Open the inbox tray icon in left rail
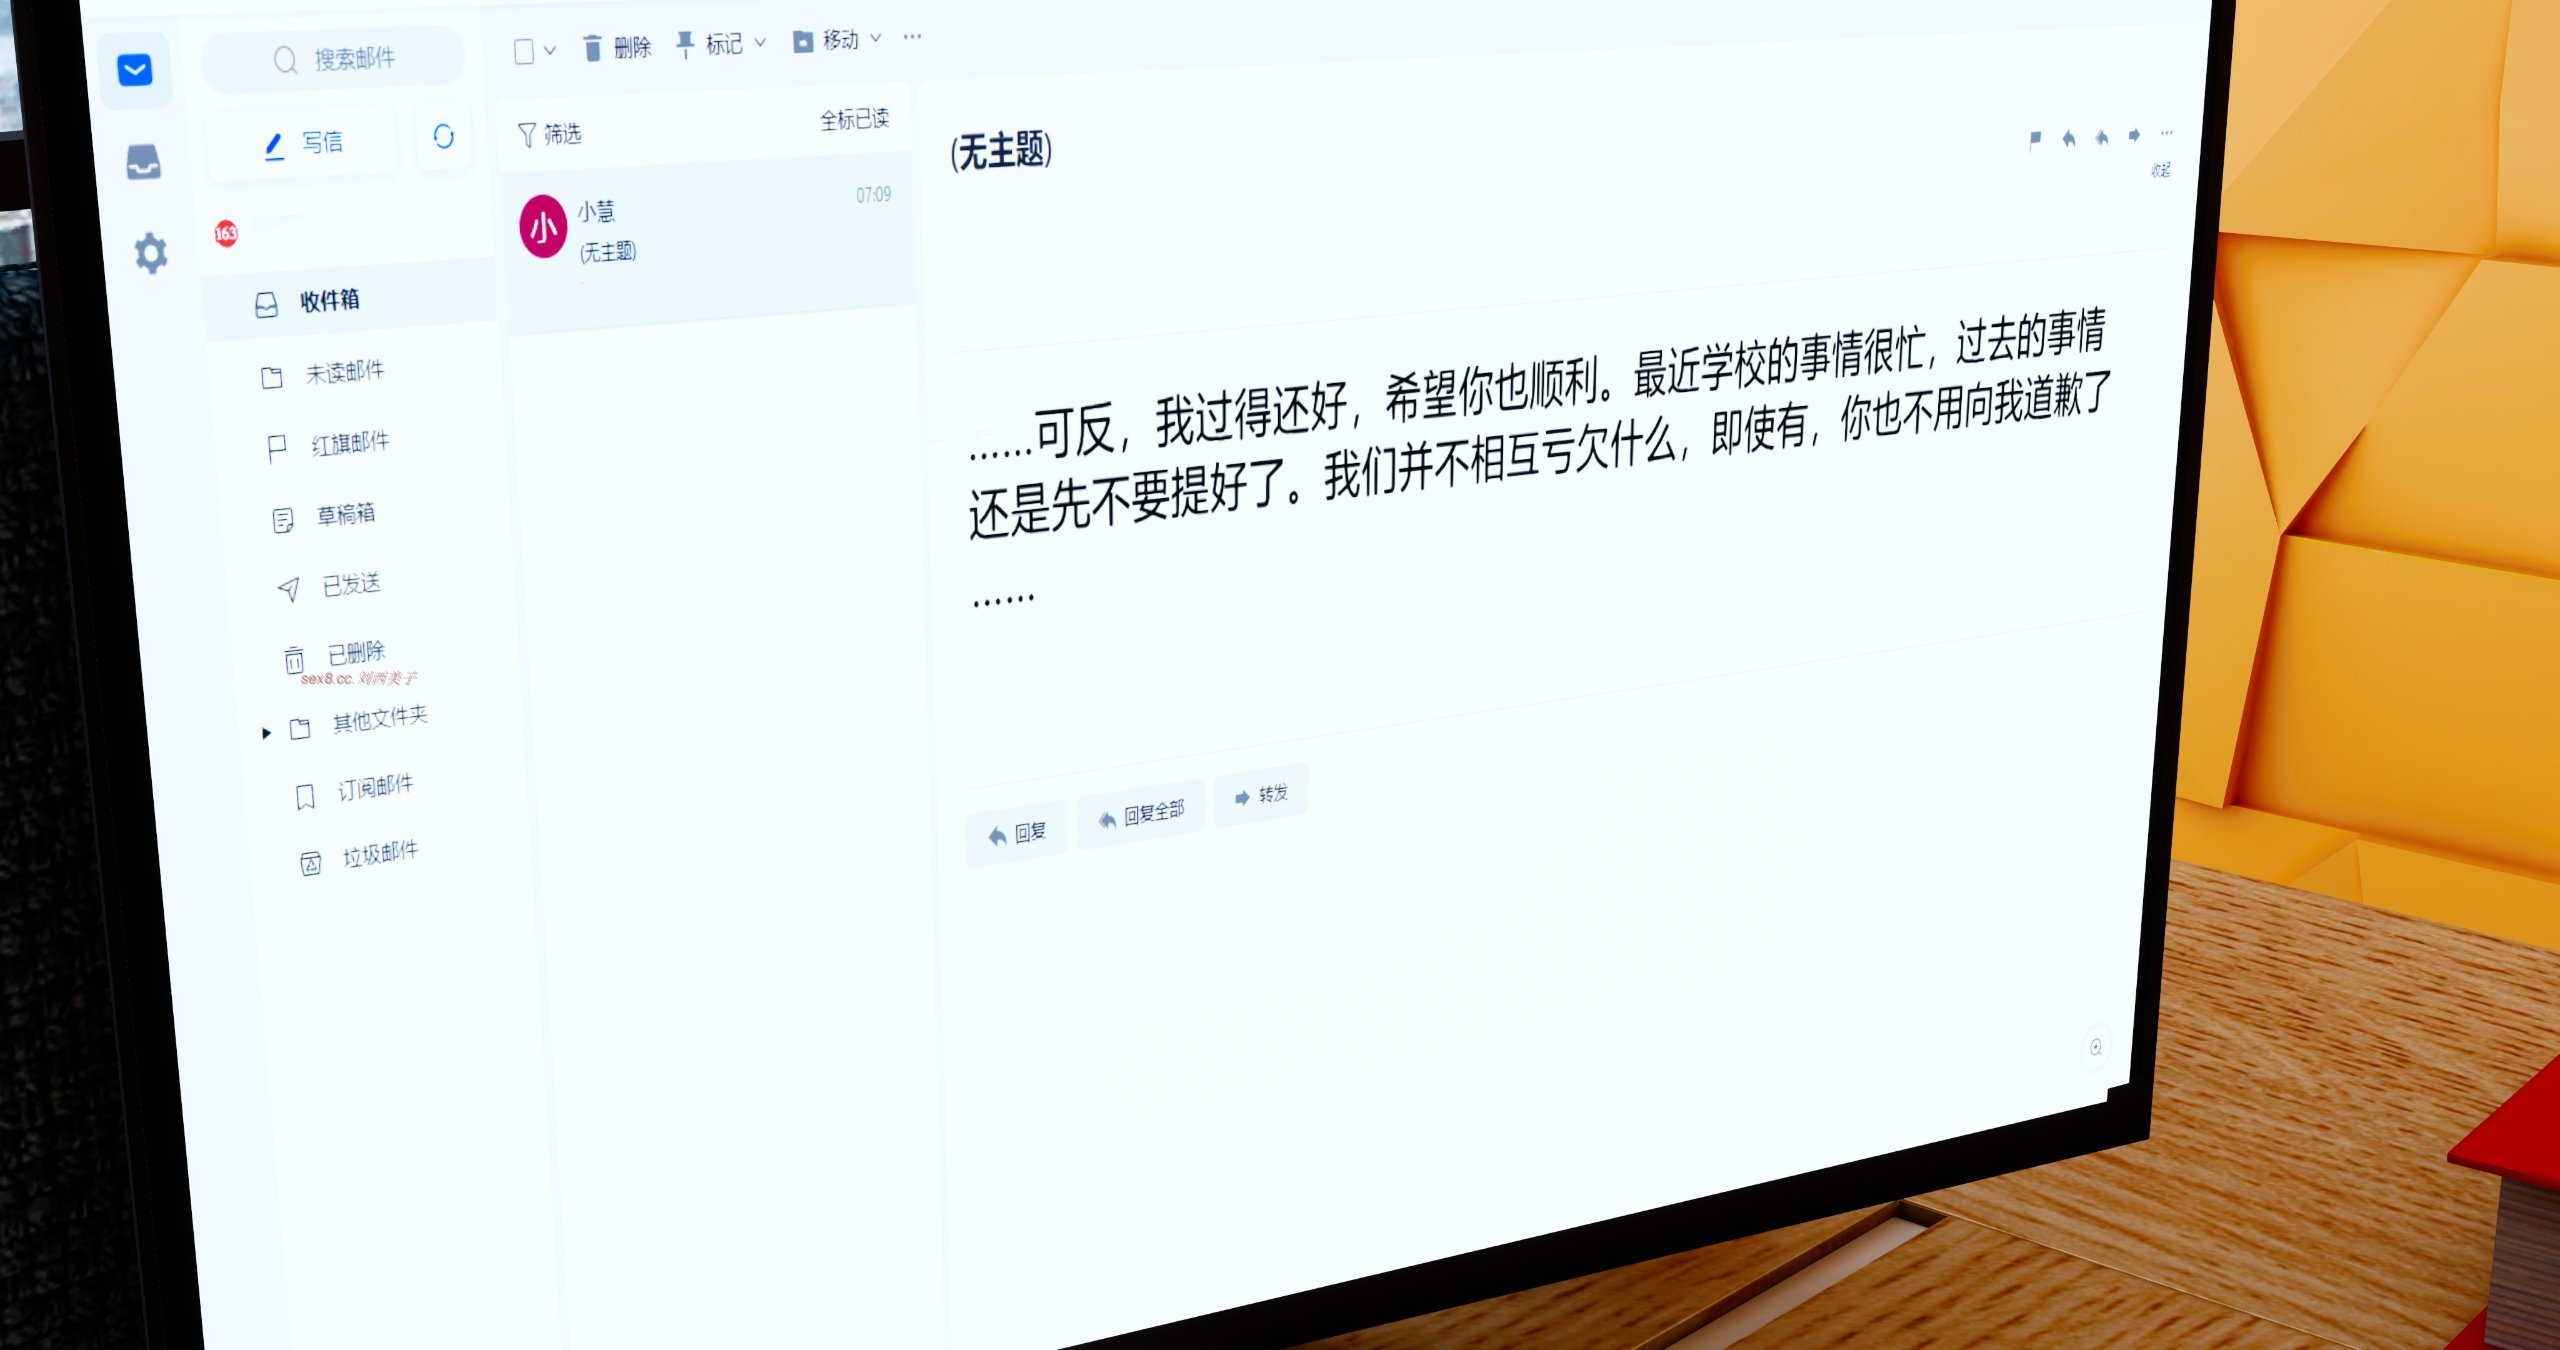The height and width of the screenshot is (1350, 2560). 143,162
